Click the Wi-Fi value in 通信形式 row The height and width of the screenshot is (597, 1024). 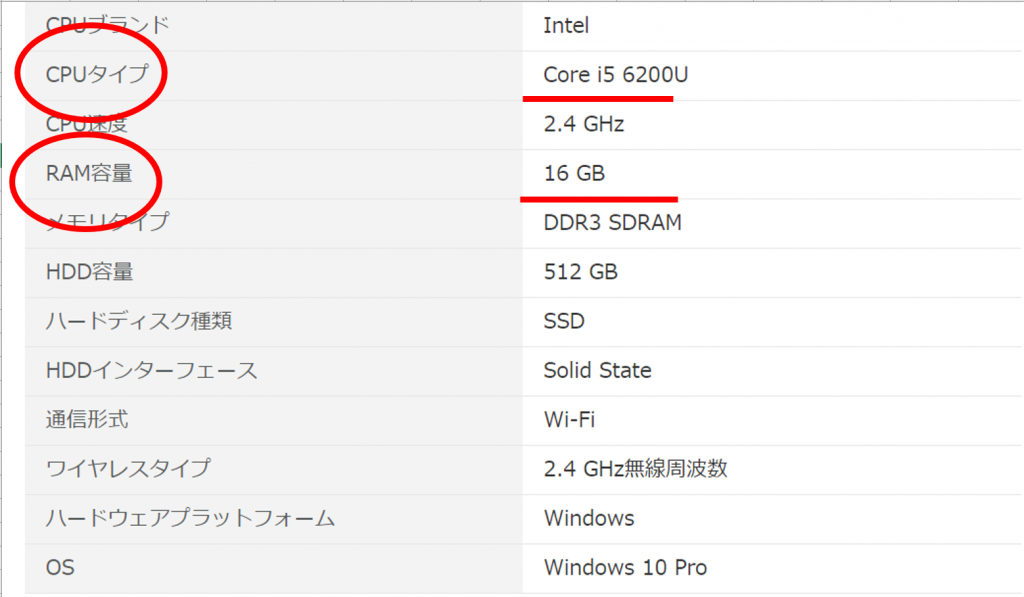pos(569,419)
